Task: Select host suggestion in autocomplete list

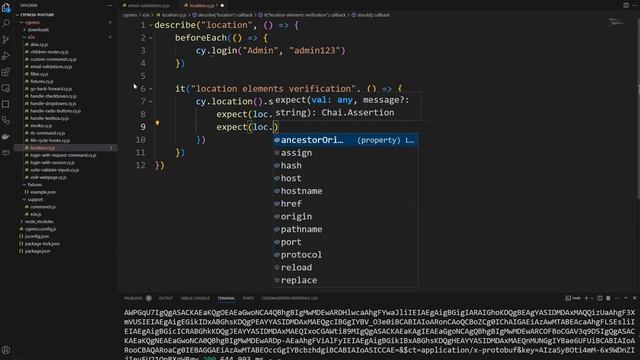Action: pyautogui.click(x=345, y=178)
